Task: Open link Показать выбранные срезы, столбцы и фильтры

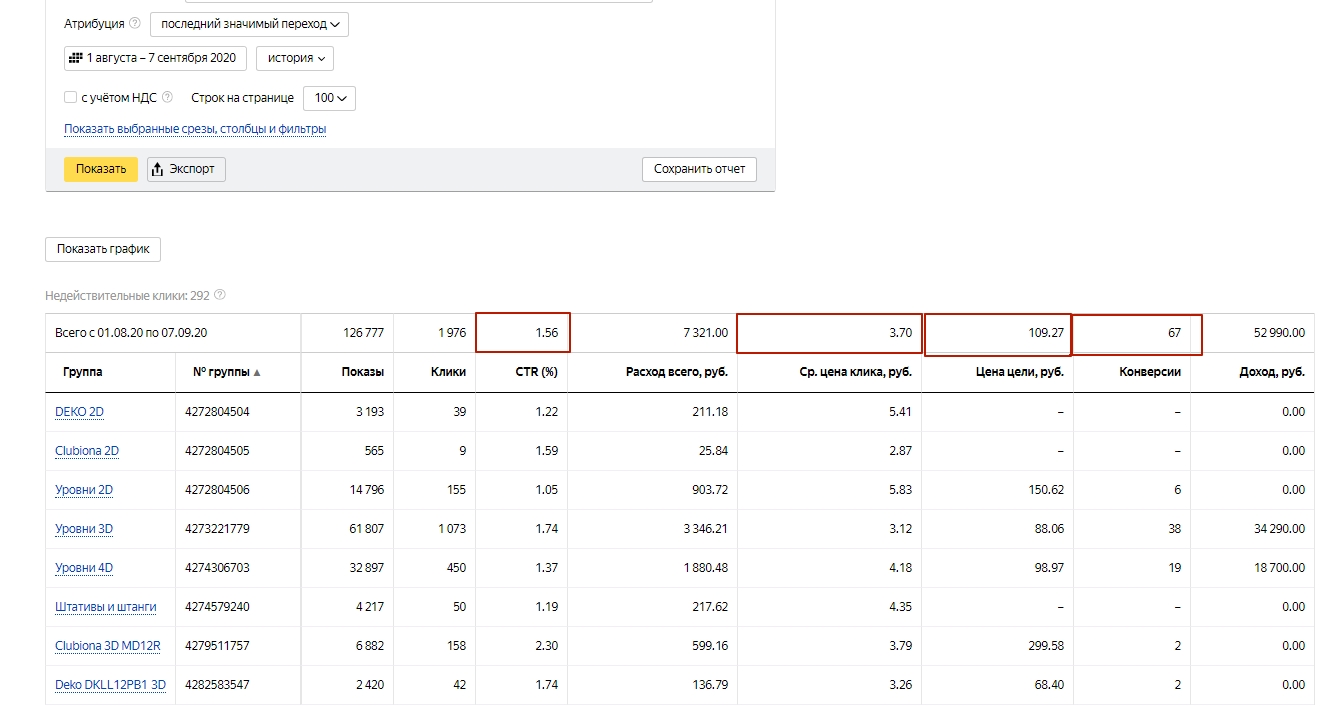Action: click(x=195, y=129)
